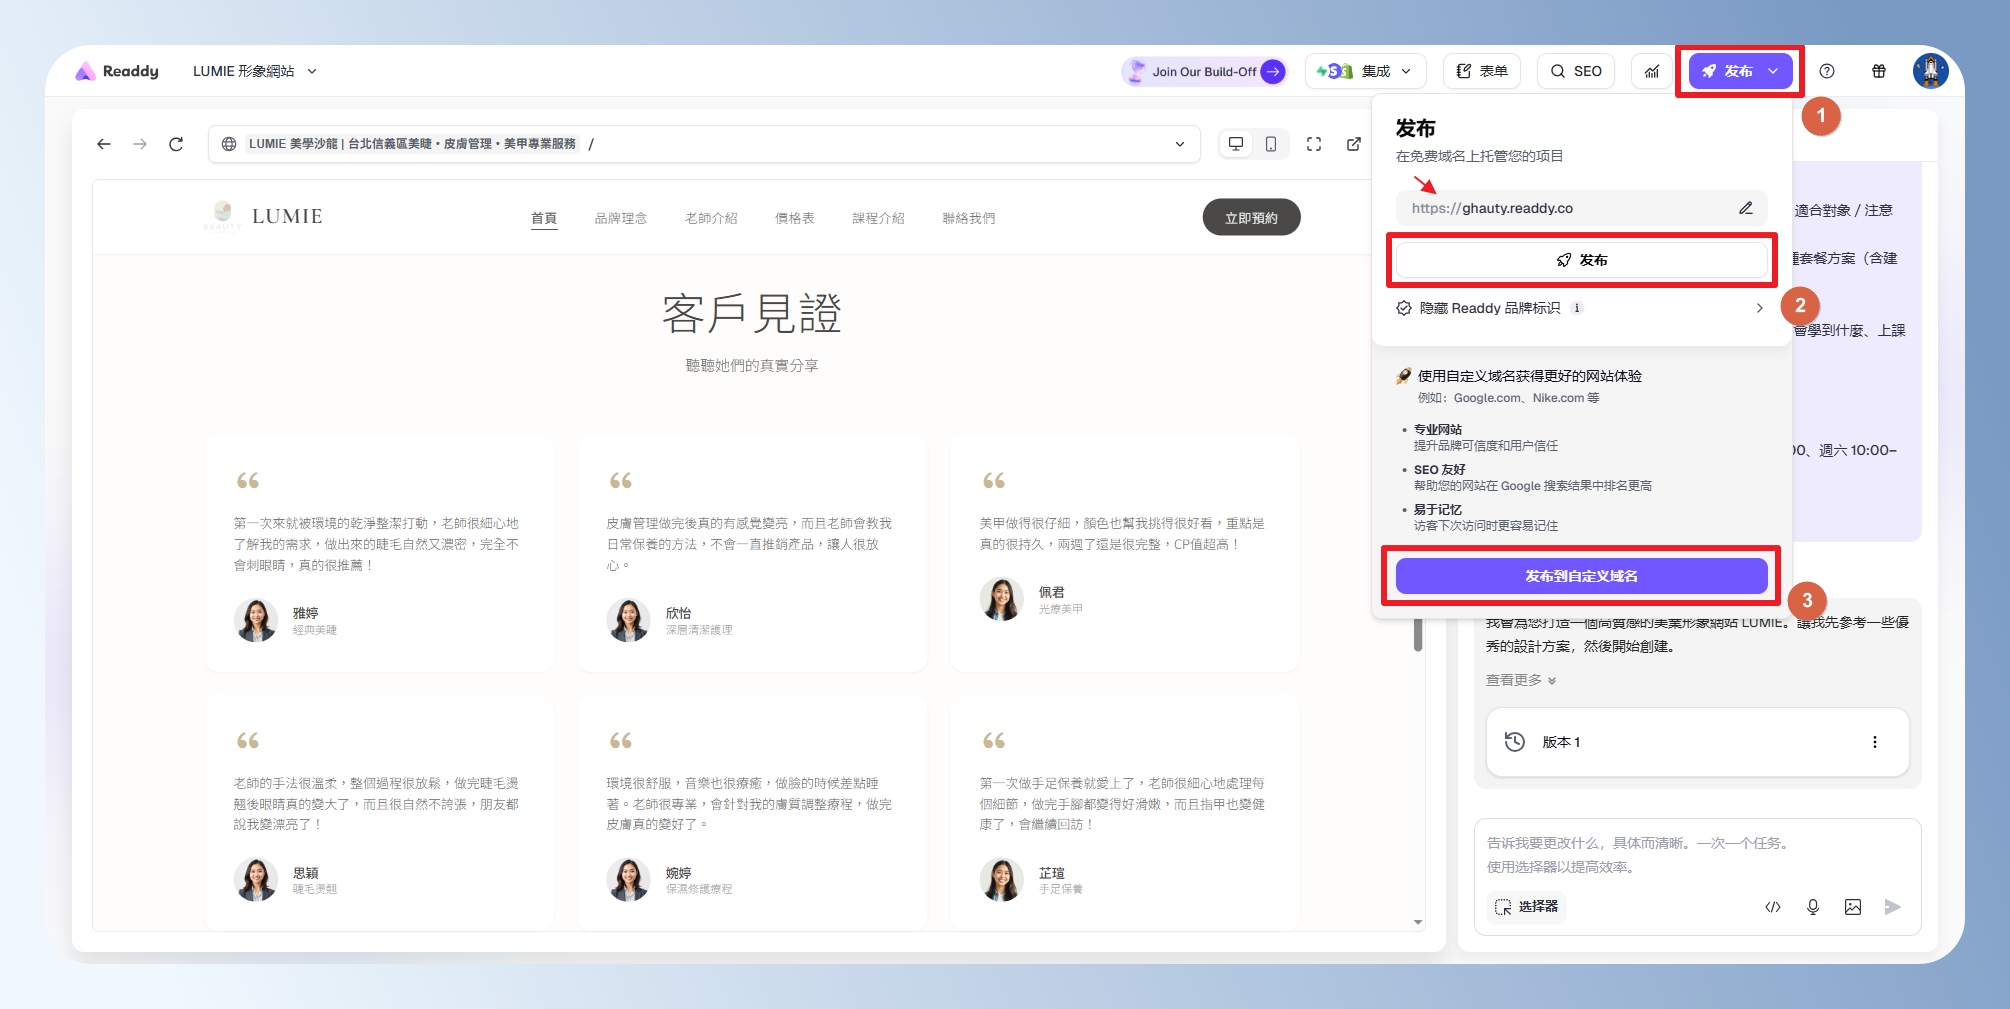Open the analytics chart icon
The width and height of the screenshot is (2010, 1009).
(1652, 71)
